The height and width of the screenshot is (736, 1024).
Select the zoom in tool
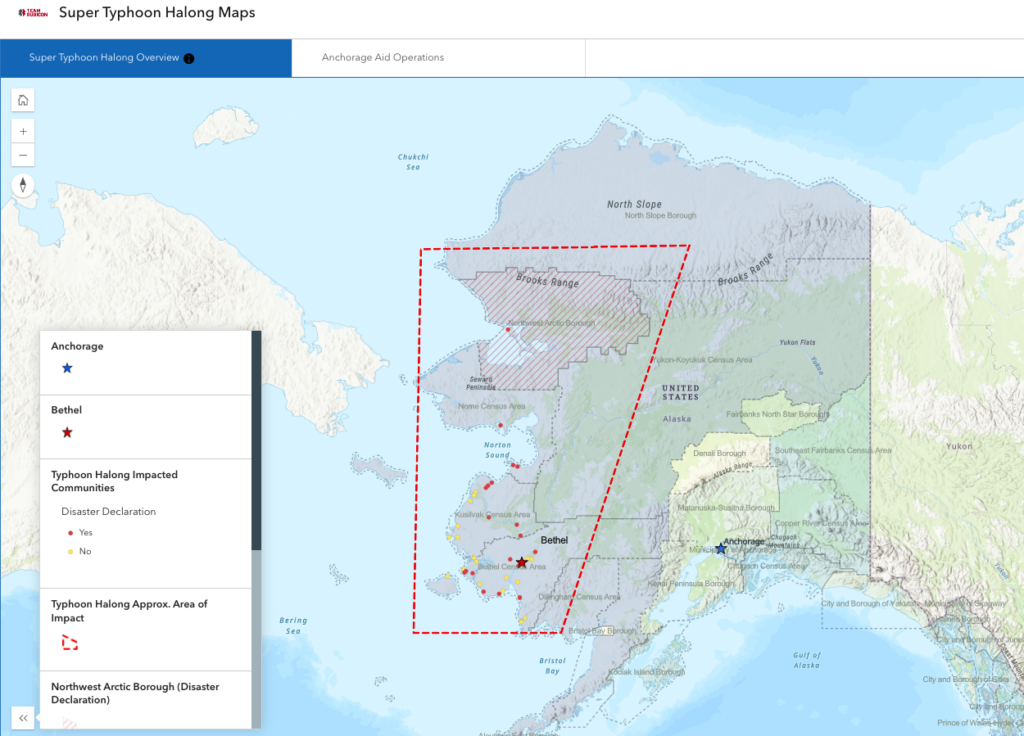click(x=22, y=130)
